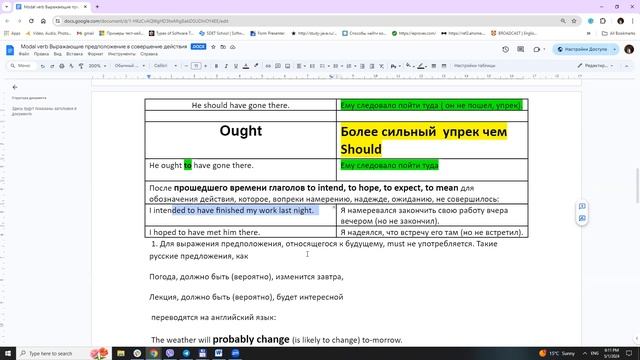Viewport: 640px width, 360px height.
Task: Collapse the toolbar with the chevron
Action: click(627, 66)
